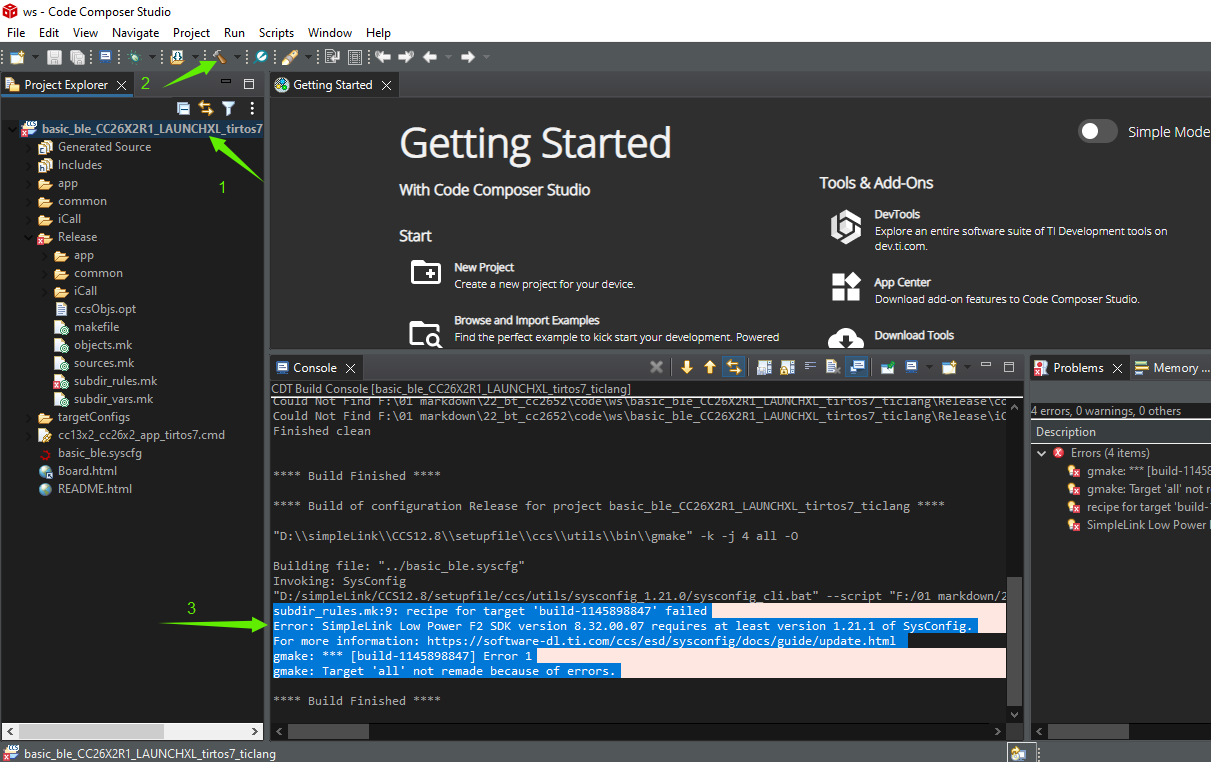Image resolution: width=1211 pixels, height=762 pixels.
Task: Click the Pin Console icon
Action: (887, 367)
